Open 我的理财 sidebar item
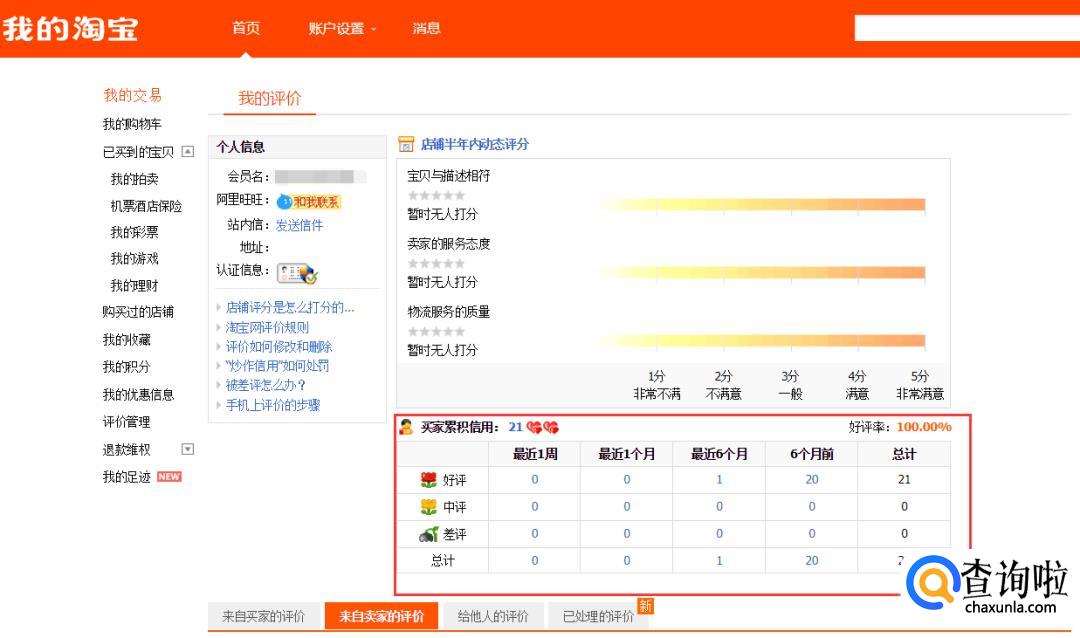 coord(134,285)
